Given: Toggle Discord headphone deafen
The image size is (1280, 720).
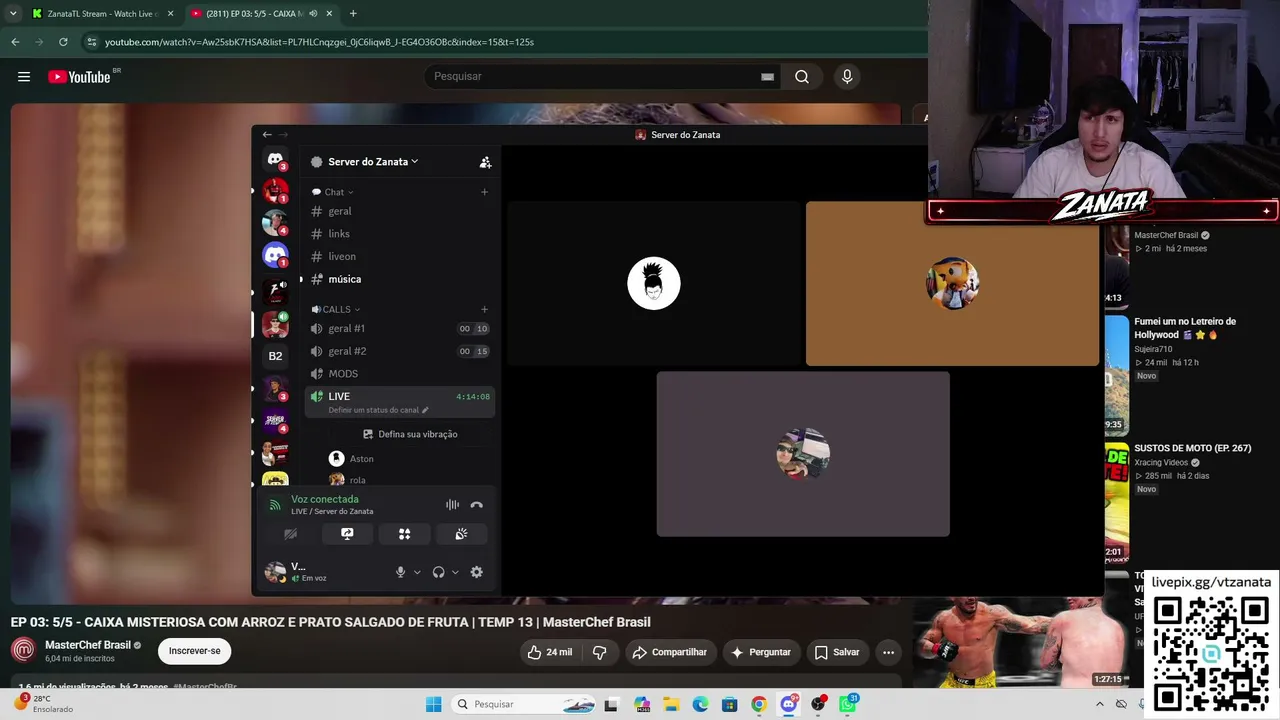Looking at the screenshot, I should pos(438,572).
